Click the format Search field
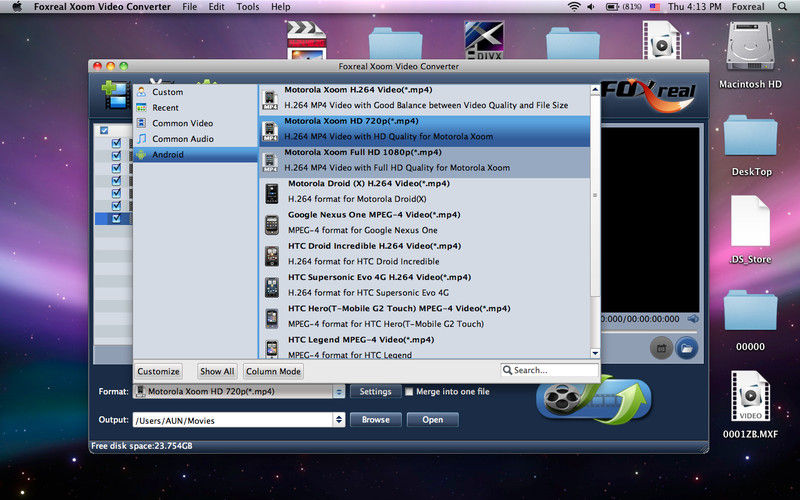Viewport: 800px width, 500px height. pos(549,370)
